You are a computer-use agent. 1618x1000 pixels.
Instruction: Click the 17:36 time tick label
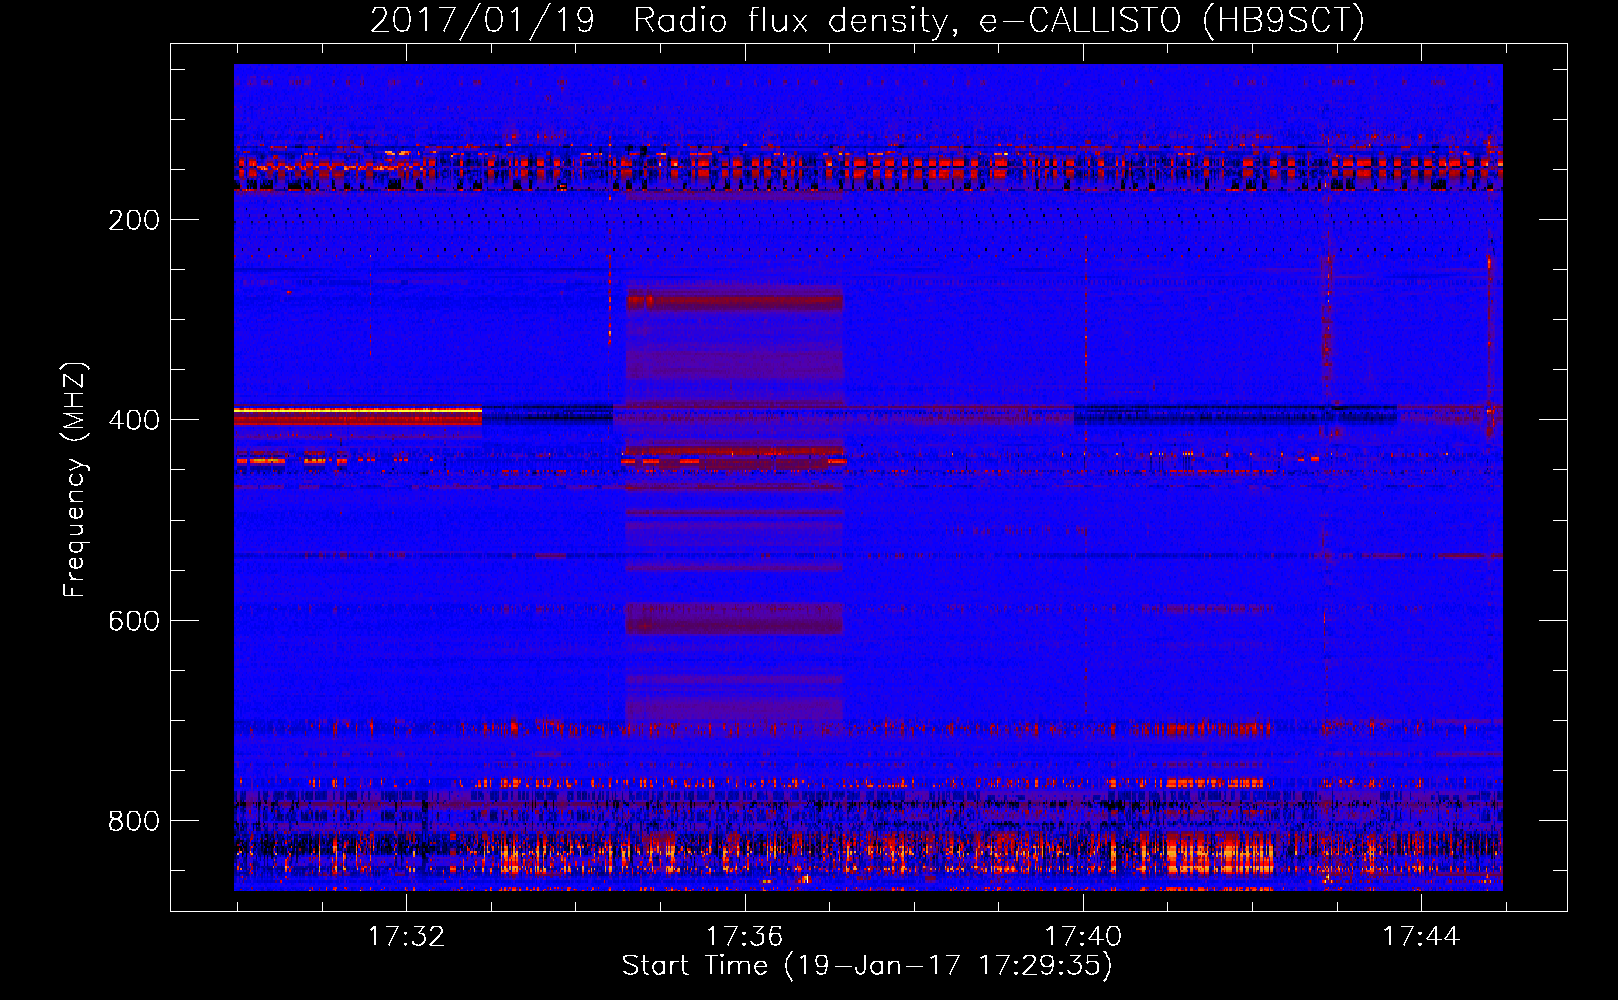coord(744,937)
